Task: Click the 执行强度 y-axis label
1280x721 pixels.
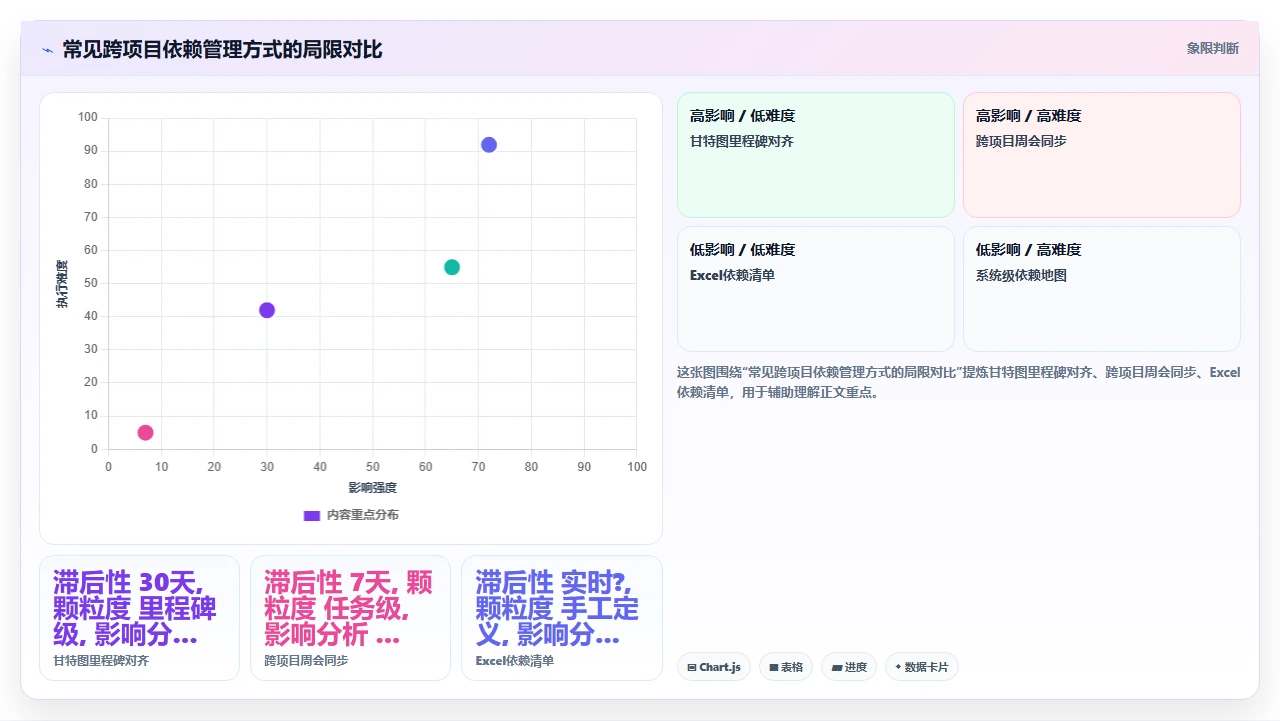Action: point(62,284)
